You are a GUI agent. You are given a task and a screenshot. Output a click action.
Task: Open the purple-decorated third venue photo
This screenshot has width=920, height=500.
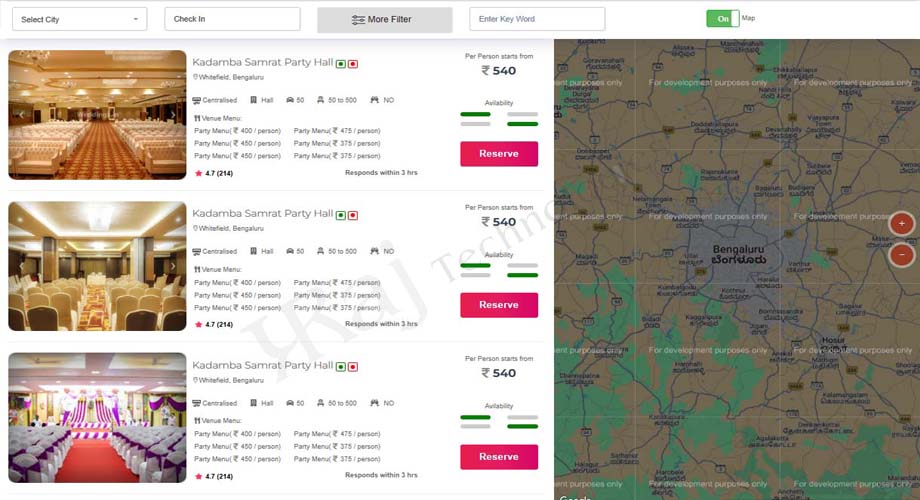click(97, 418)
